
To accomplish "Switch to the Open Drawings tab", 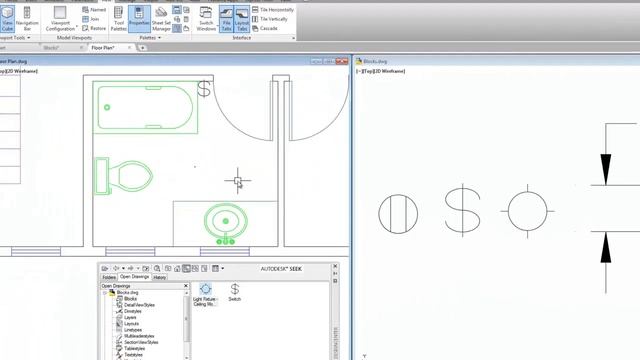I will (134, 277).
